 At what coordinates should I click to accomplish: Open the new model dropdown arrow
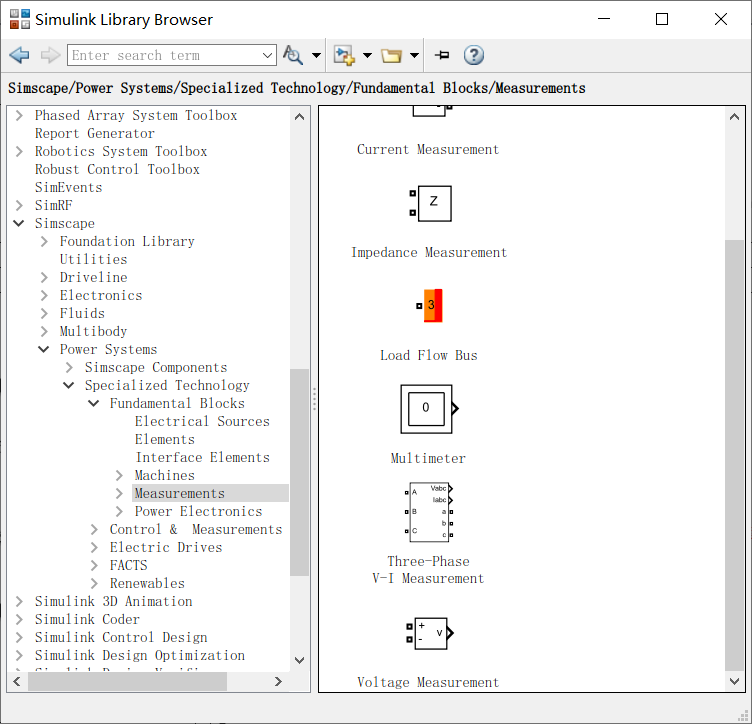tap(367, 56)
